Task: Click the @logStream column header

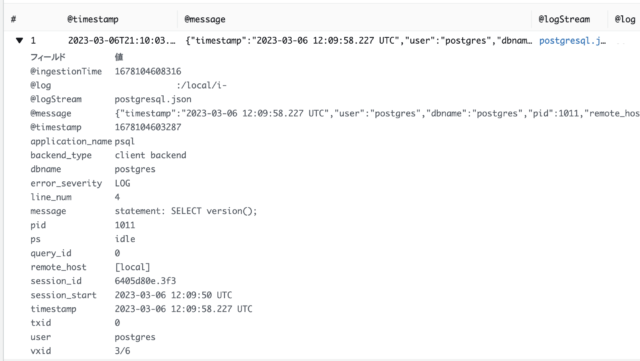Action: pyautogui.click(x=564, y=19)
